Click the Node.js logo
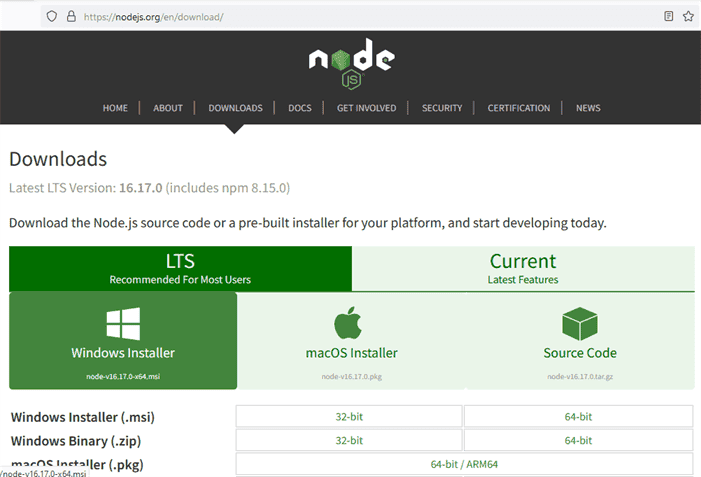The image size is (701, 477). (351, 63)
